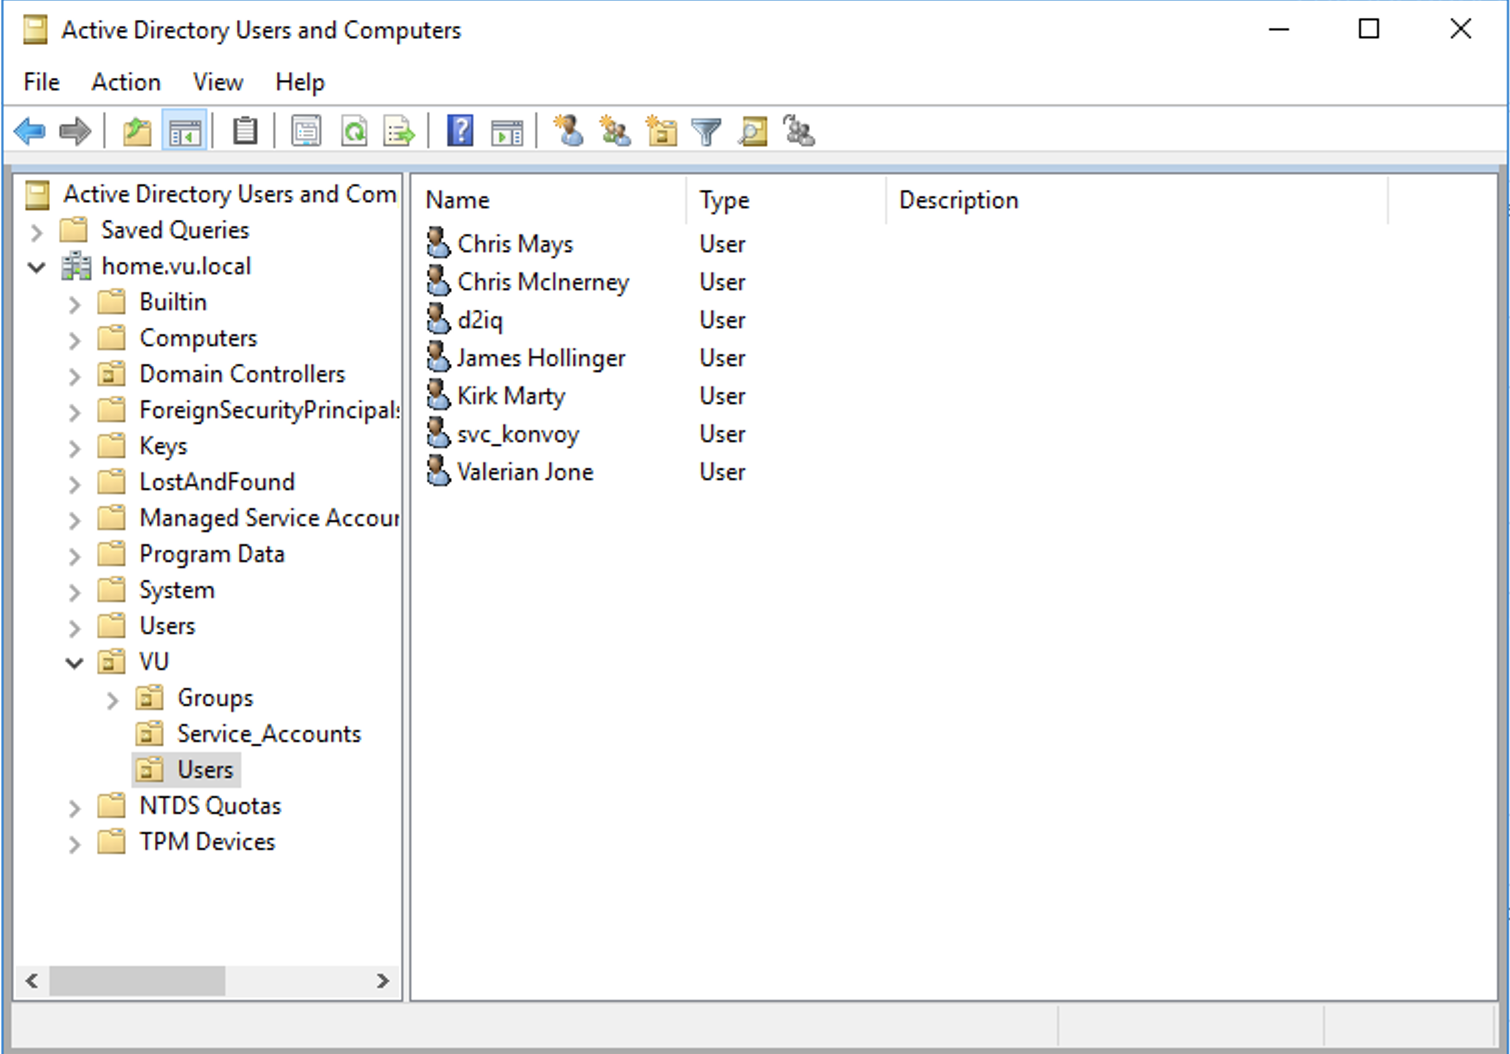Toggle the Show/Hide Action Pane icon
Viewport: 1510px width, 1054px height.
coord(507,131)
